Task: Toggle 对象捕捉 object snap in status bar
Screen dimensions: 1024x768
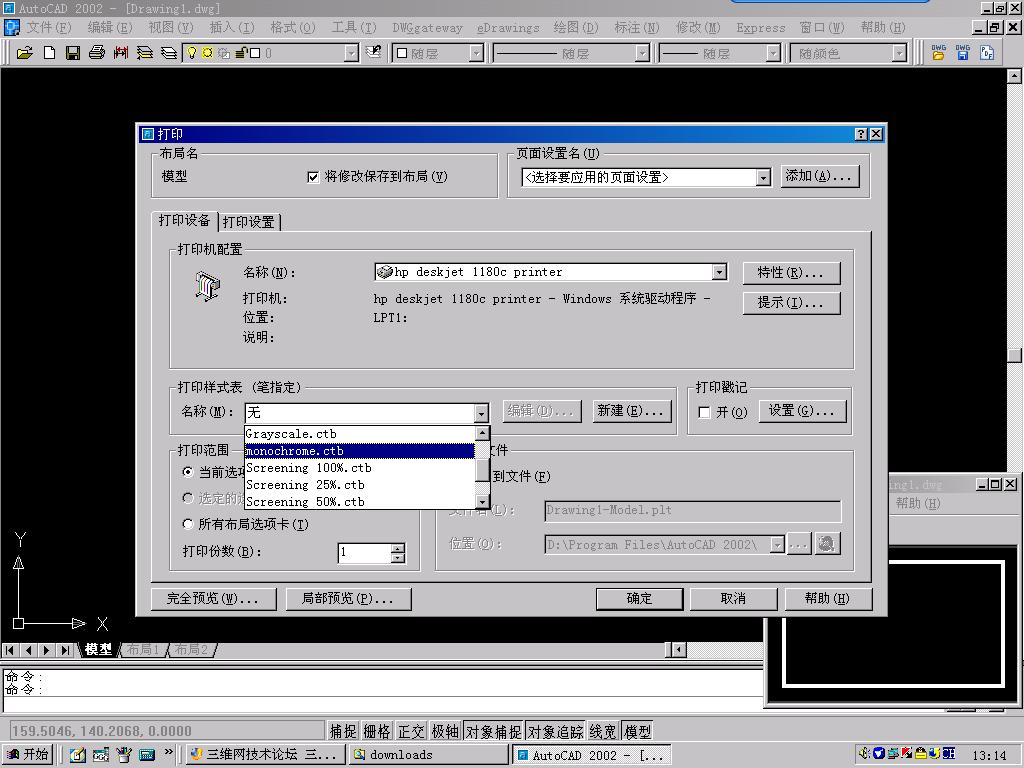Action: coord(493,731)
